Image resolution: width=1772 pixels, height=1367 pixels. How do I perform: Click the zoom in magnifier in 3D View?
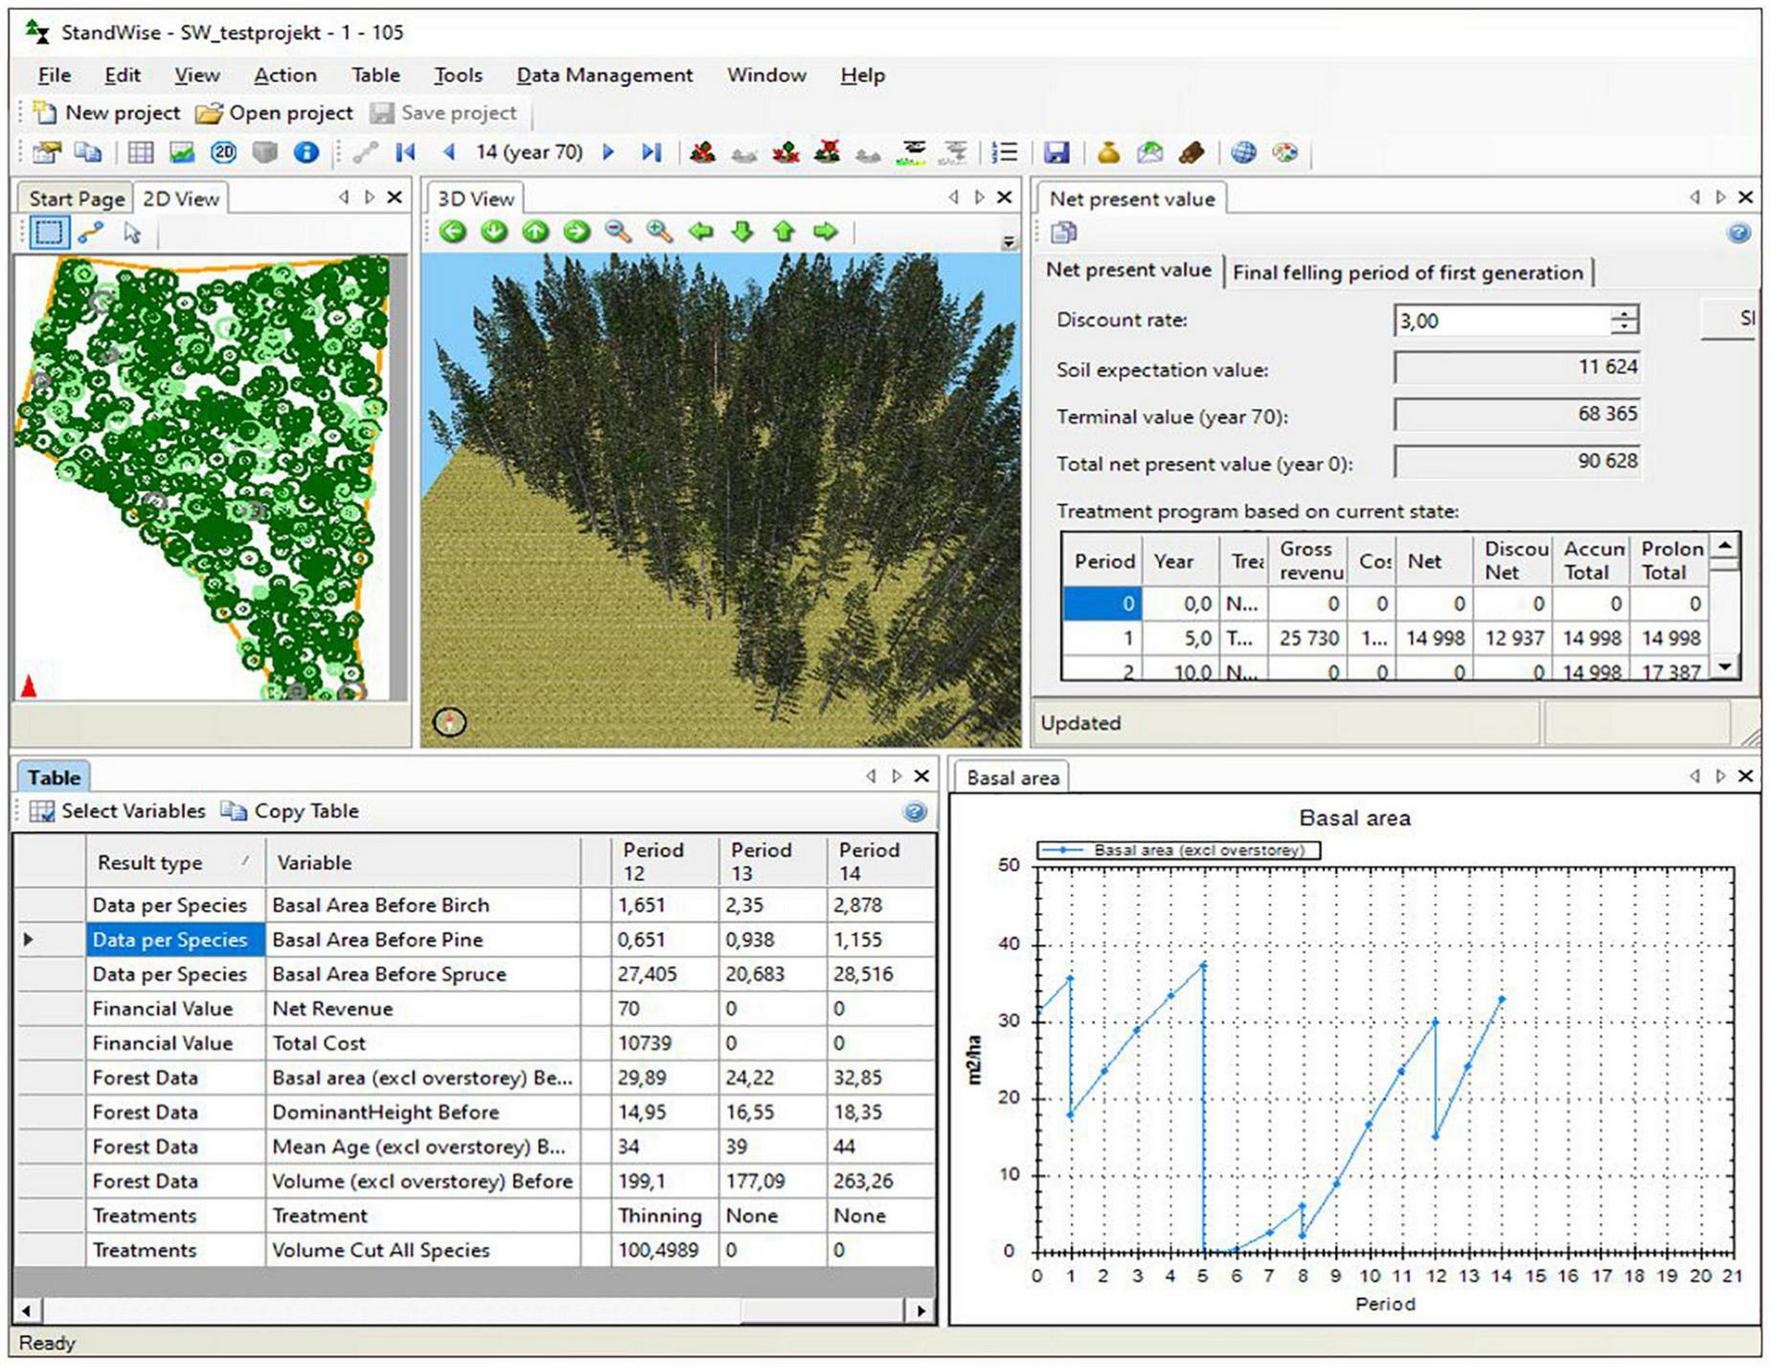(659, 232)
